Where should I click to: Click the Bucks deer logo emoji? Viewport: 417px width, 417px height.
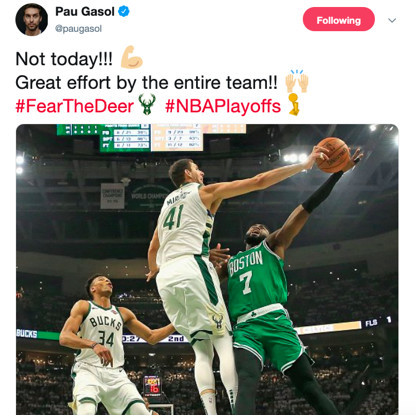[x=147, y=104]
